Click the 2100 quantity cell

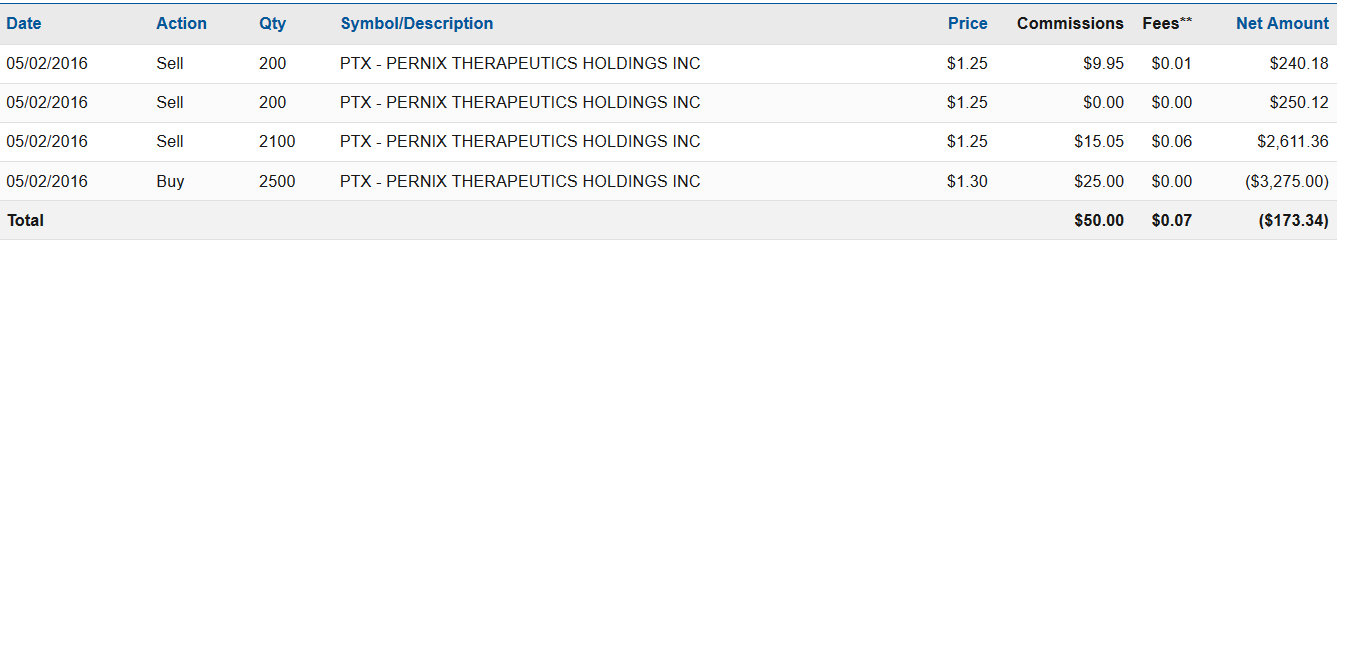pos(277,141)
